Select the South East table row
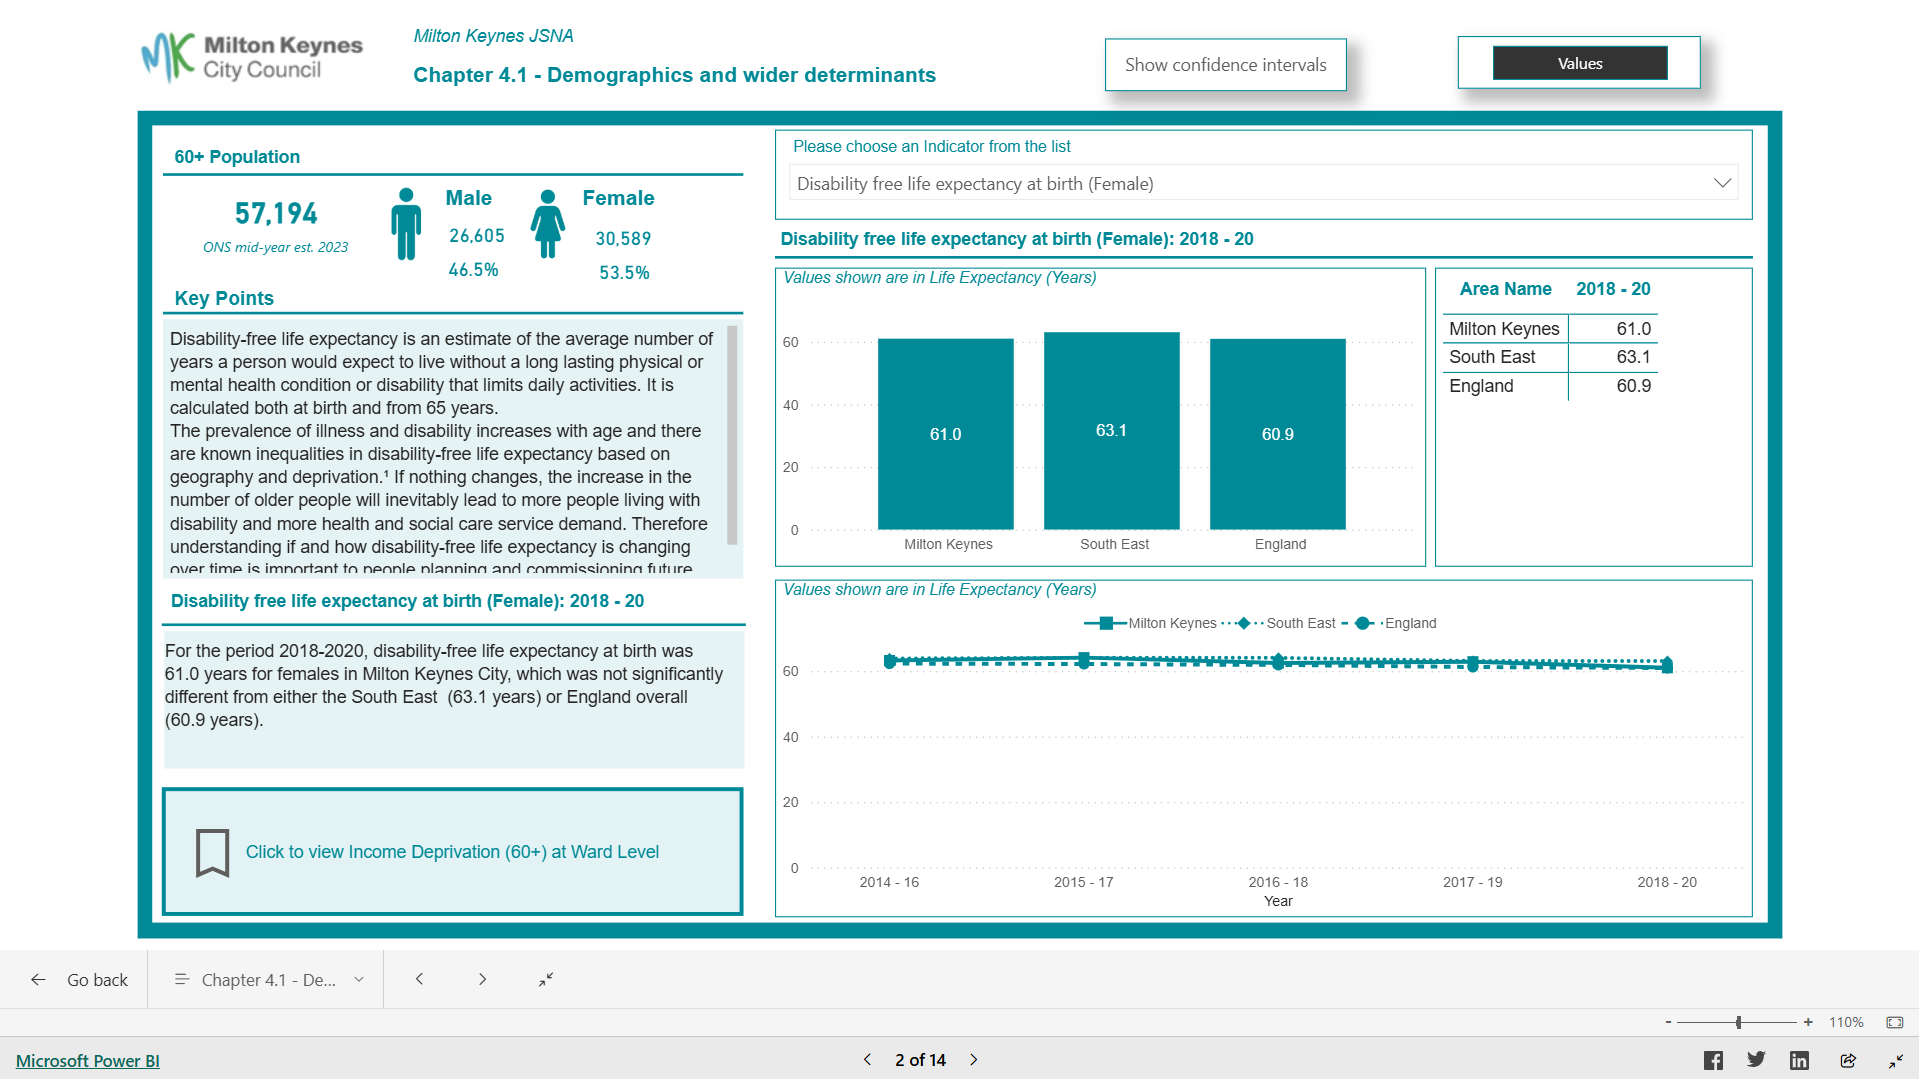The width and height of the screenshot is (1919, 1079). point(1549,357)
